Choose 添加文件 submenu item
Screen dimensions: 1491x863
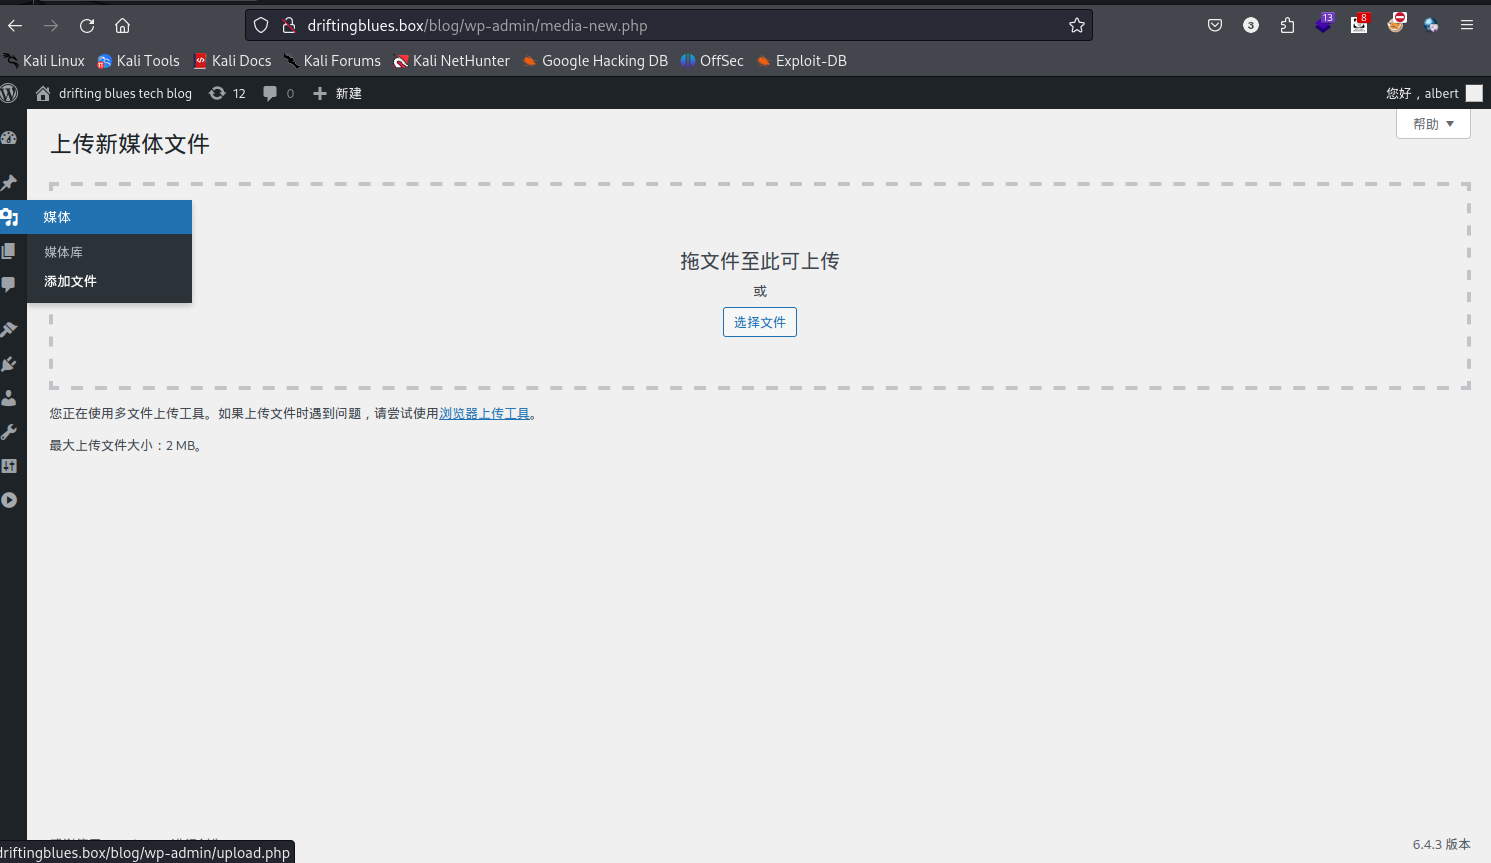(x=70, y=281)
